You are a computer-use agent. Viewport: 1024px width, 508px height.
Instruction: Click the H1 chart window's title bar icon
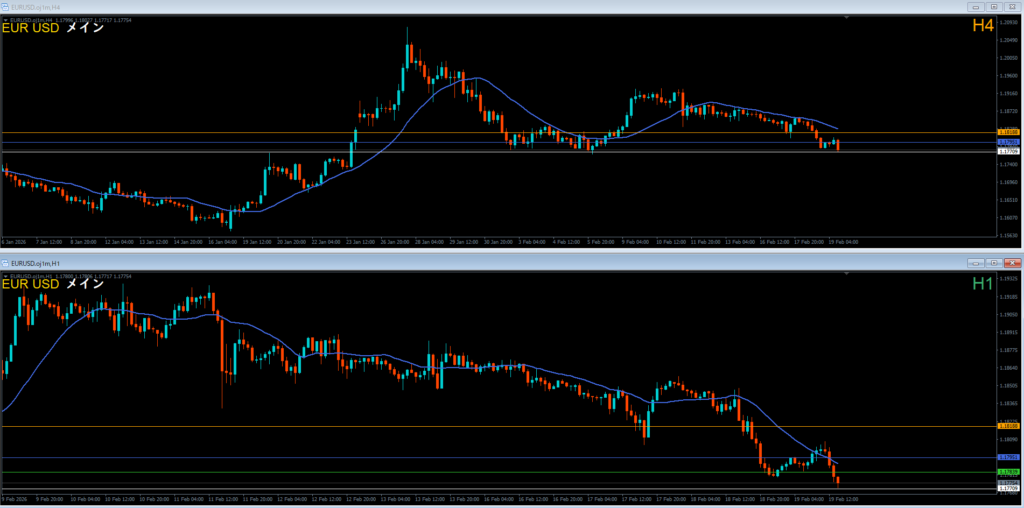(x=6, y=262)
